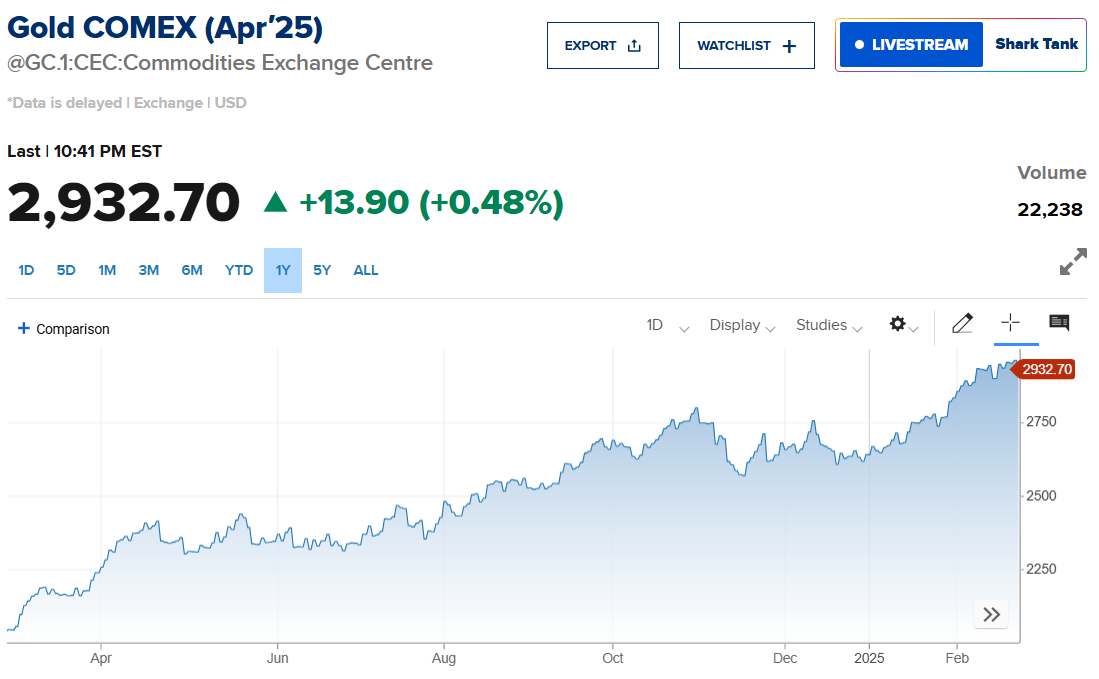Open the Livestream button
The width and height of the screenshot is (1099, 679).
[911, 45]
